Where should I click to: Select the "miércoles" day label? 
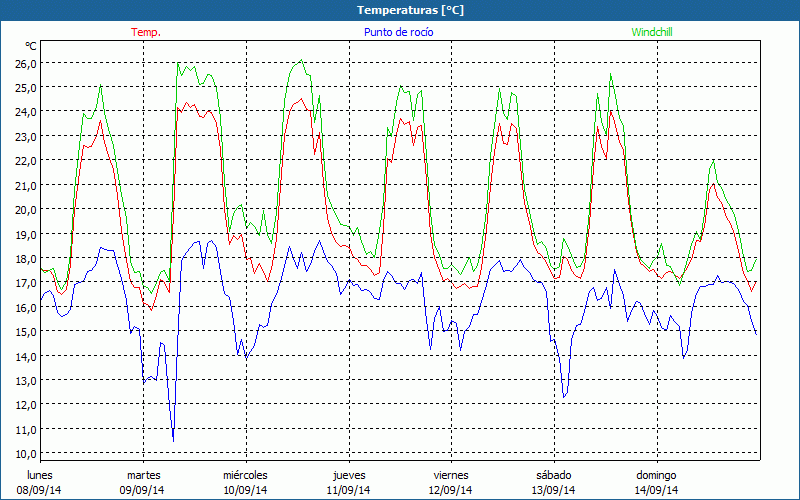245,474
